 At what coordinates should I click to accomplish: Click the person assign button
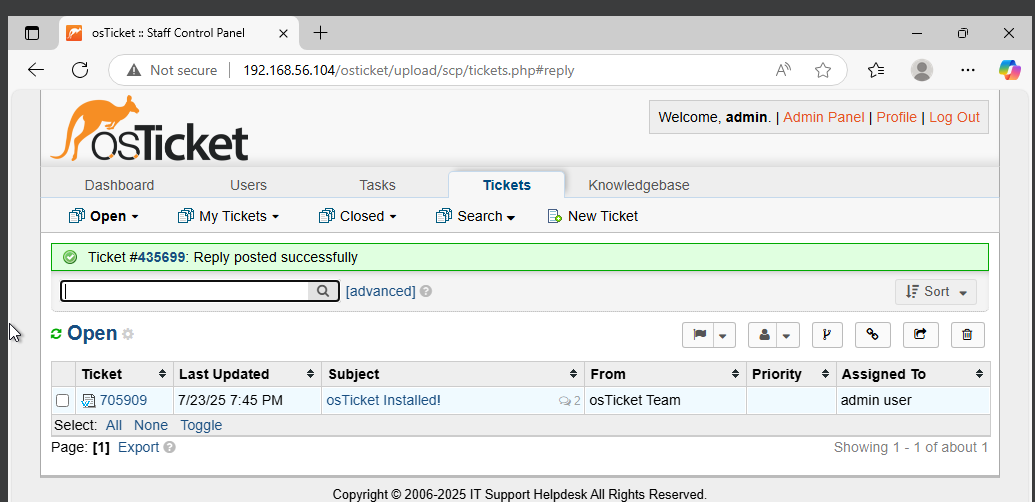(764, 334)
